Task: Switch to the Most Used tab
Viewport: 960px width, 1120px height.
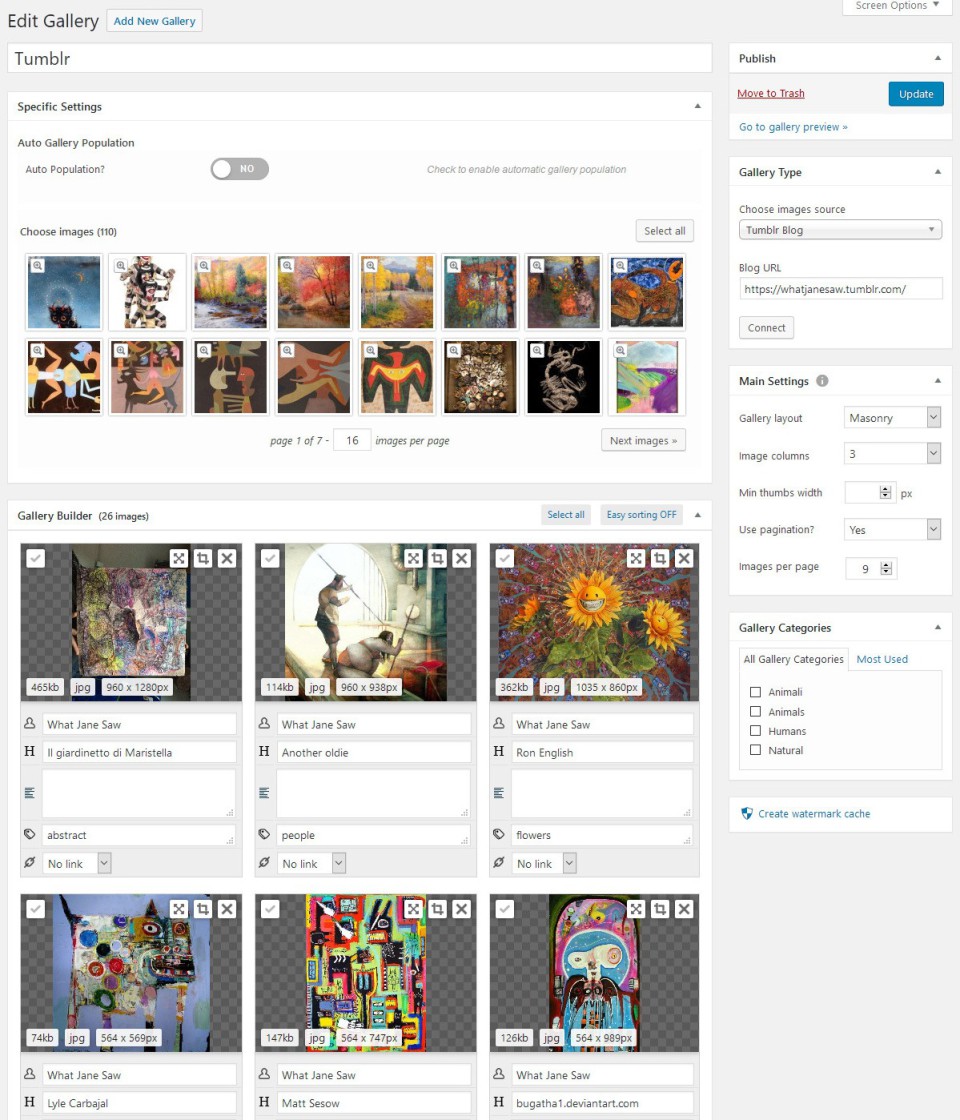Action: pos(882,659)
